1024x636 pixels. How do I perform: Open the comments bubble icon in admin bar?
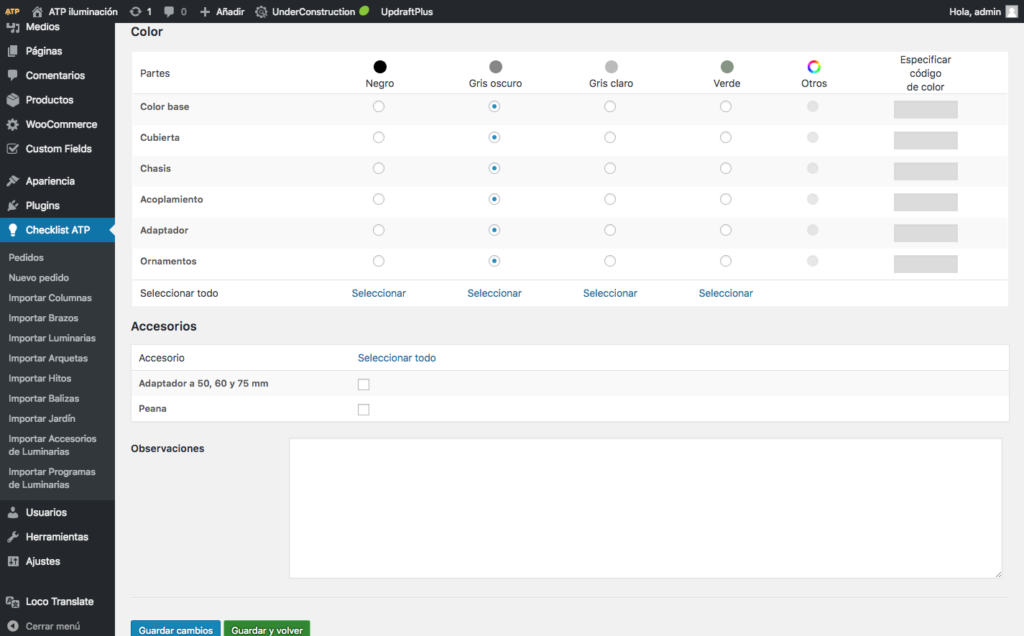point(169,11)
